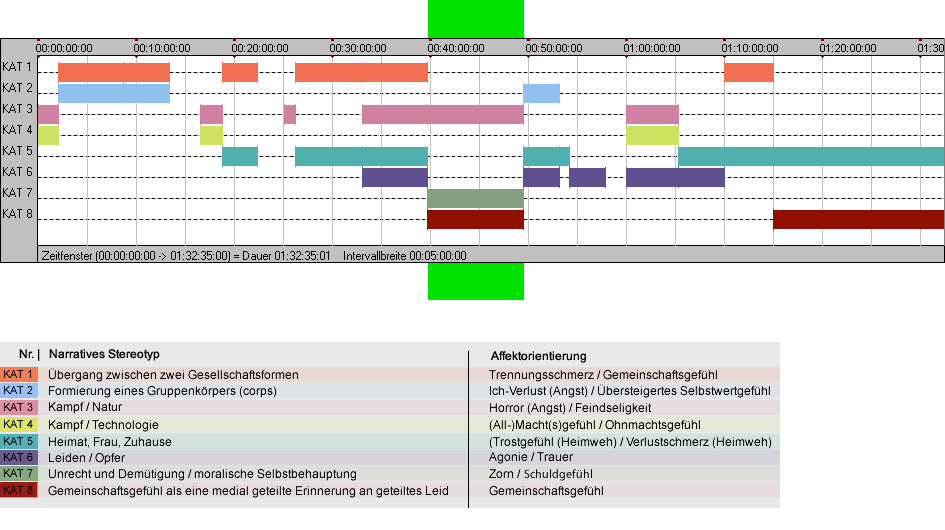Select the orange KAT 1 bar beginning at 01:10:00:00
The image size is (945, 530).
(749, 72)
